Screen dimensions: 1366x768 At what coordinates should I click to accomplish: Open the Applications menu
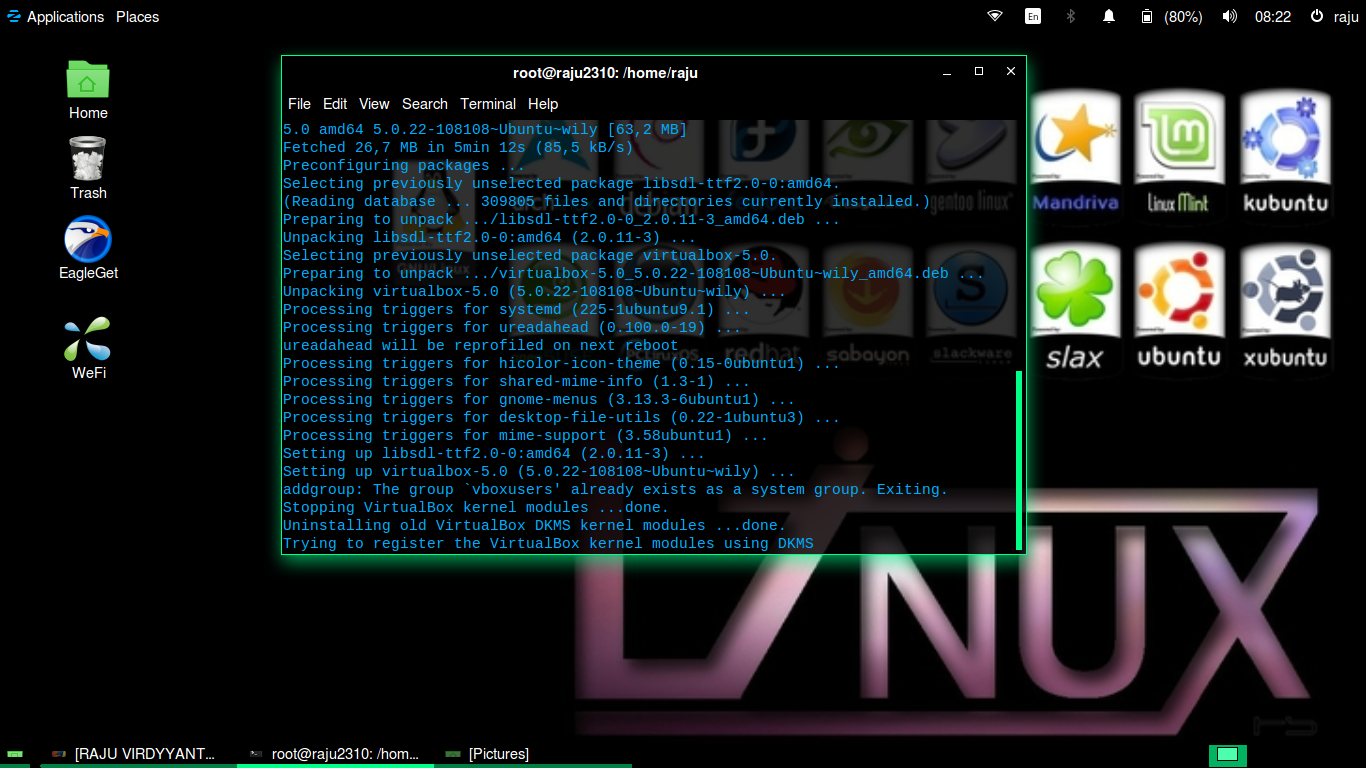tap(55, 17)
